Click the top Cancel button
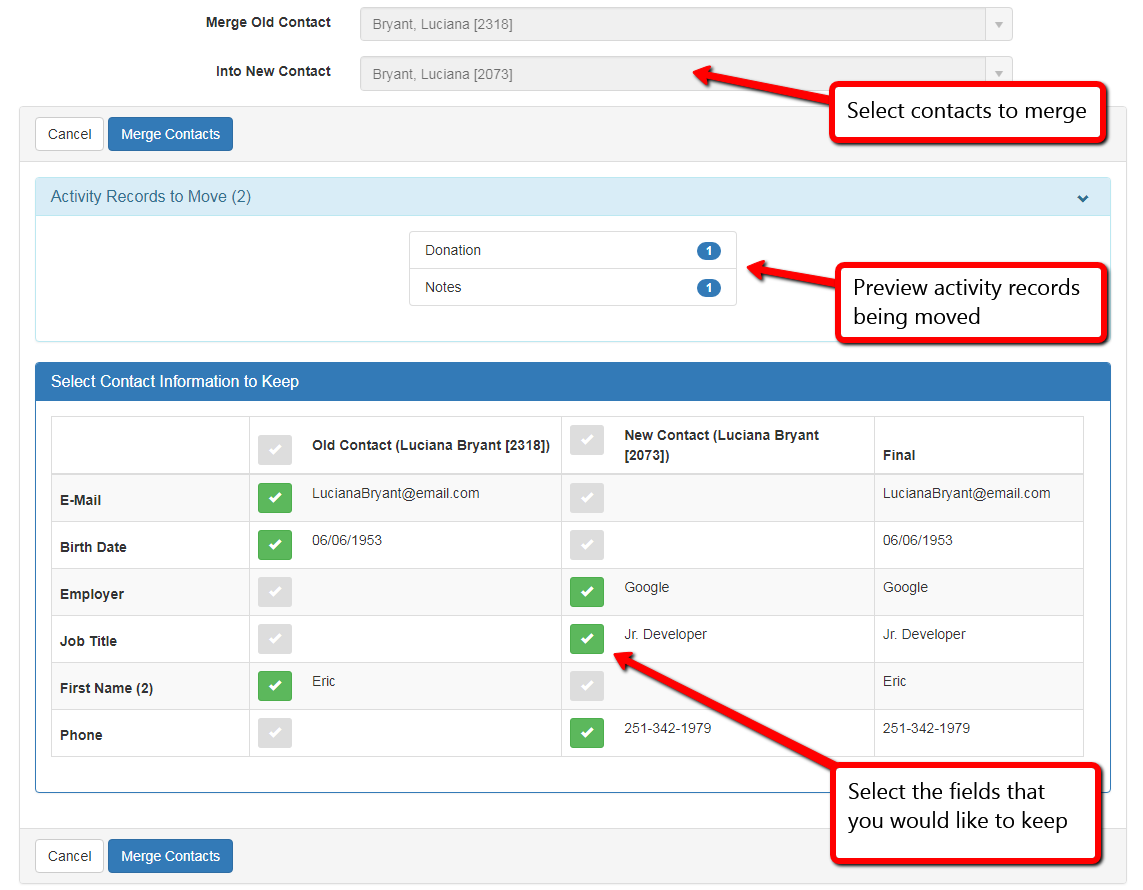The image size is (1143, 890). [x=69, y=134]
